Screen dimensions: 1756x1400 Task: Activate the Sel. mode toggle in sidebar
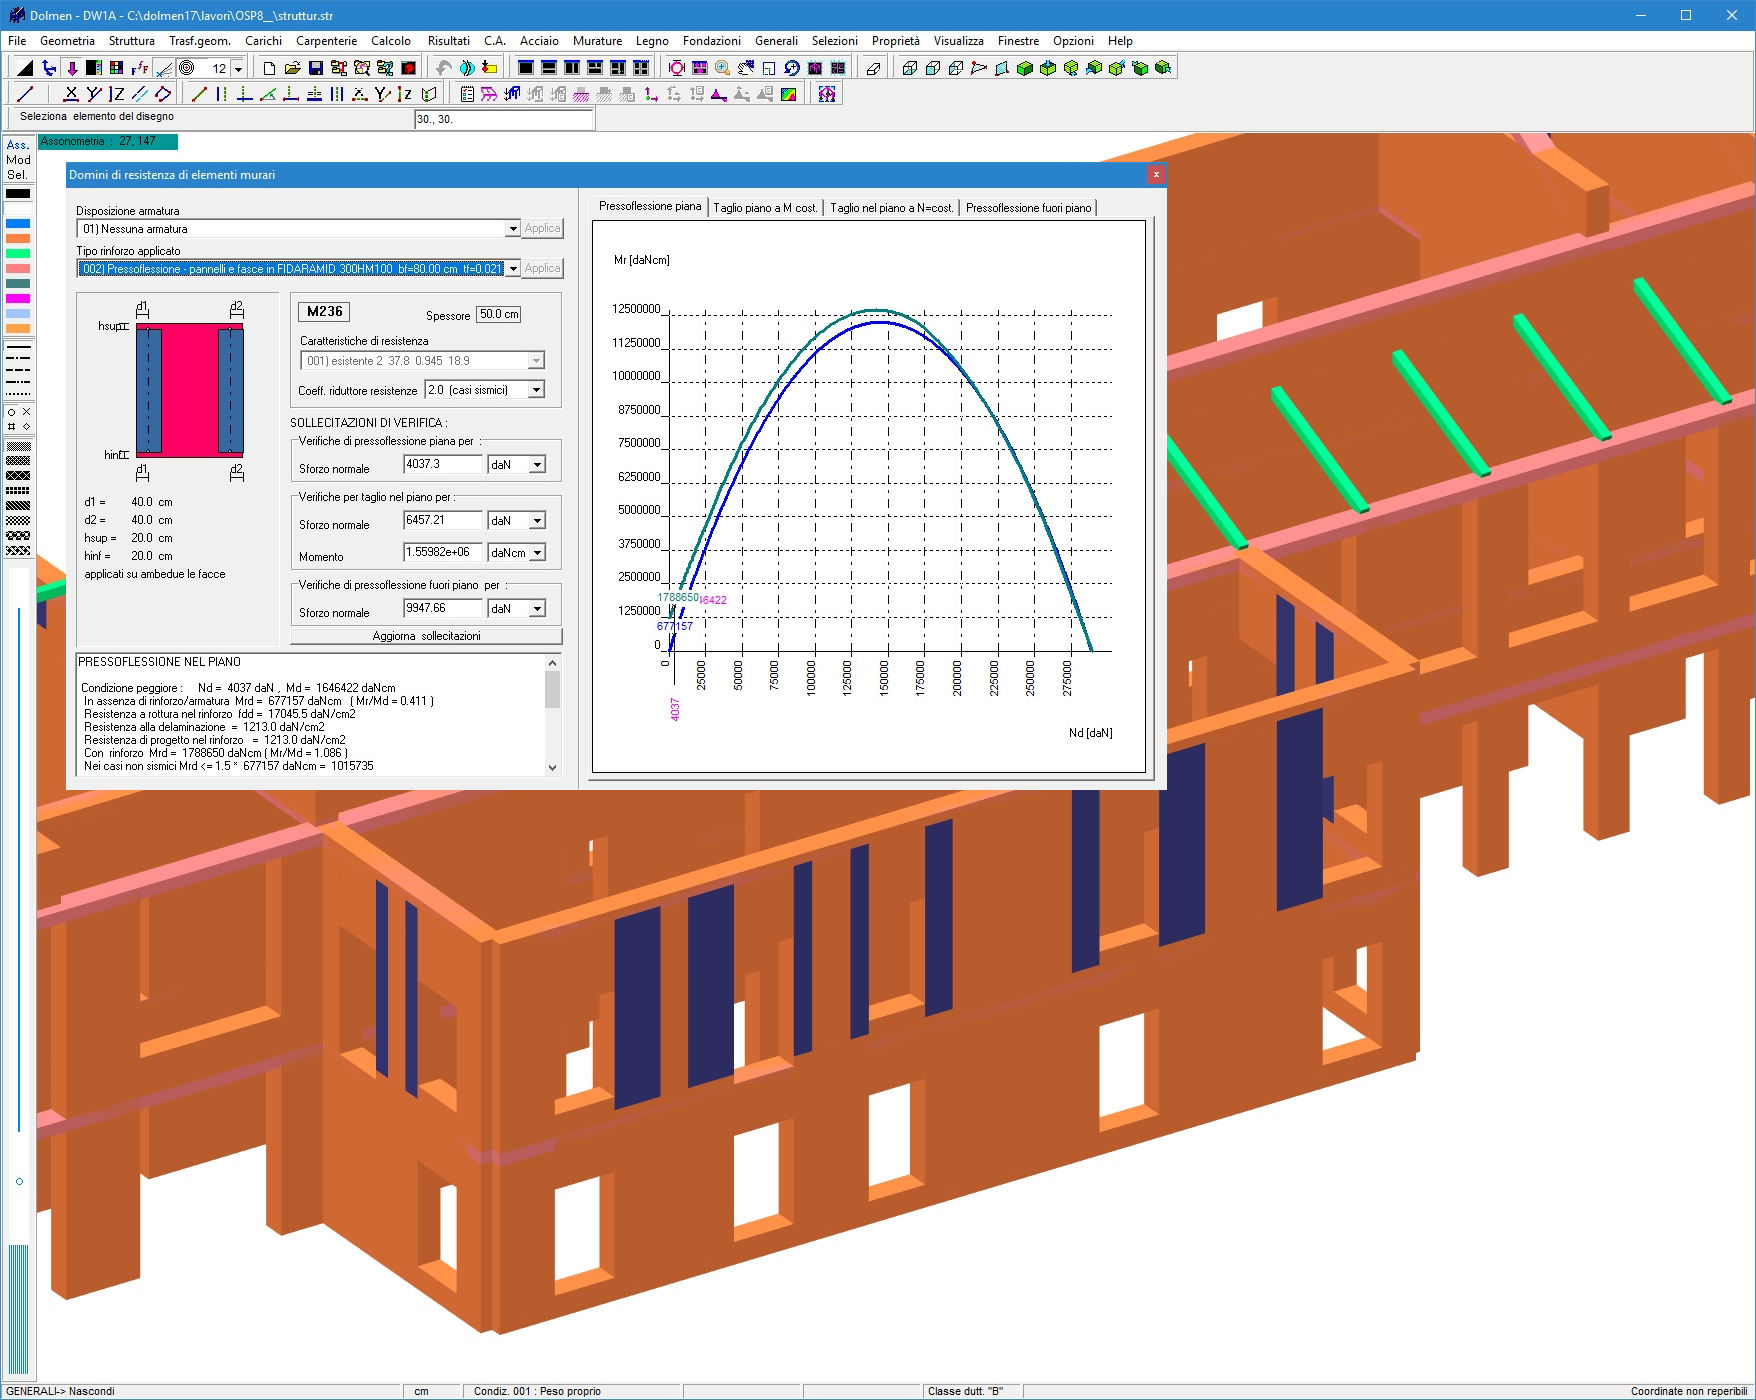pos(18,175)
